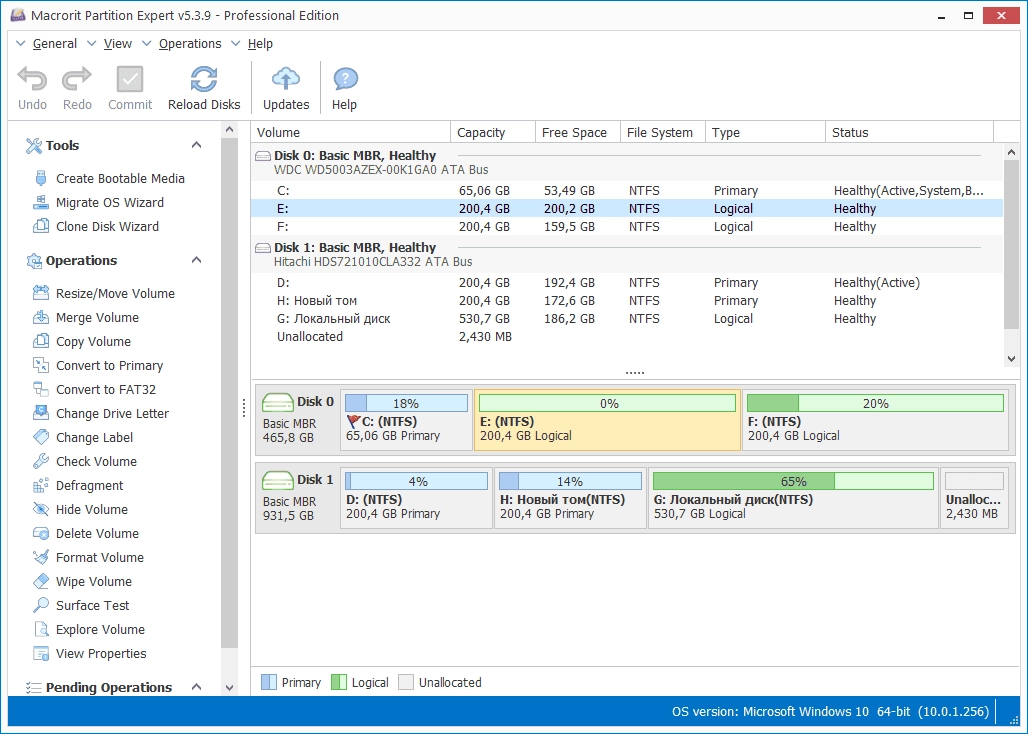Image resolution: width=1028 pixels, height=734 pixels.
Task: Click the Undo toolbar icon
Action: [32, 79]
